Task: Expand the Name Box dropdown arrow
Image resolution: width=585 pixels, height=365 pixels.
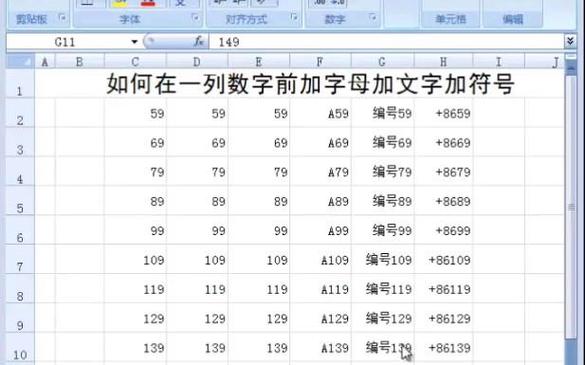Action: [134, 42]
